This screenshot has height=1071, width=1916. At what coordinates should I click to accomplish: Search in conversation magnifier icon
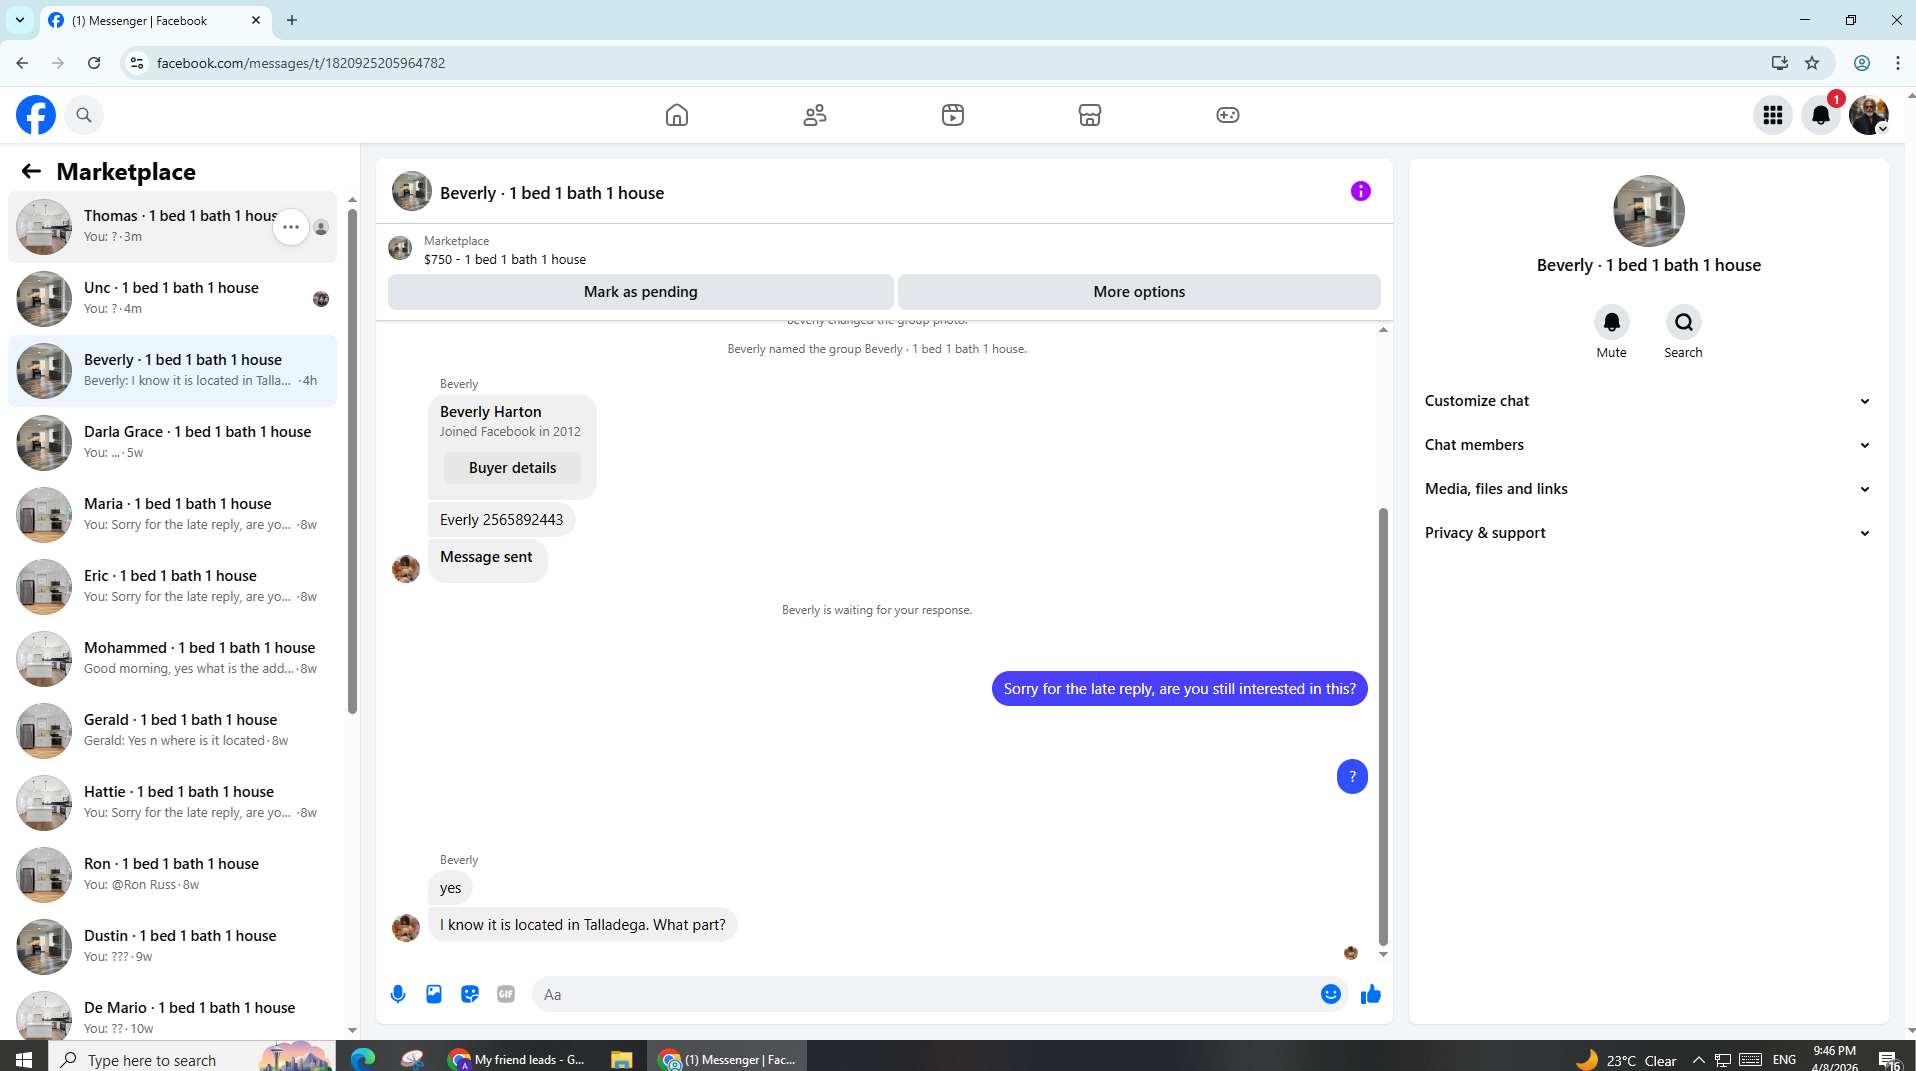1683,322
